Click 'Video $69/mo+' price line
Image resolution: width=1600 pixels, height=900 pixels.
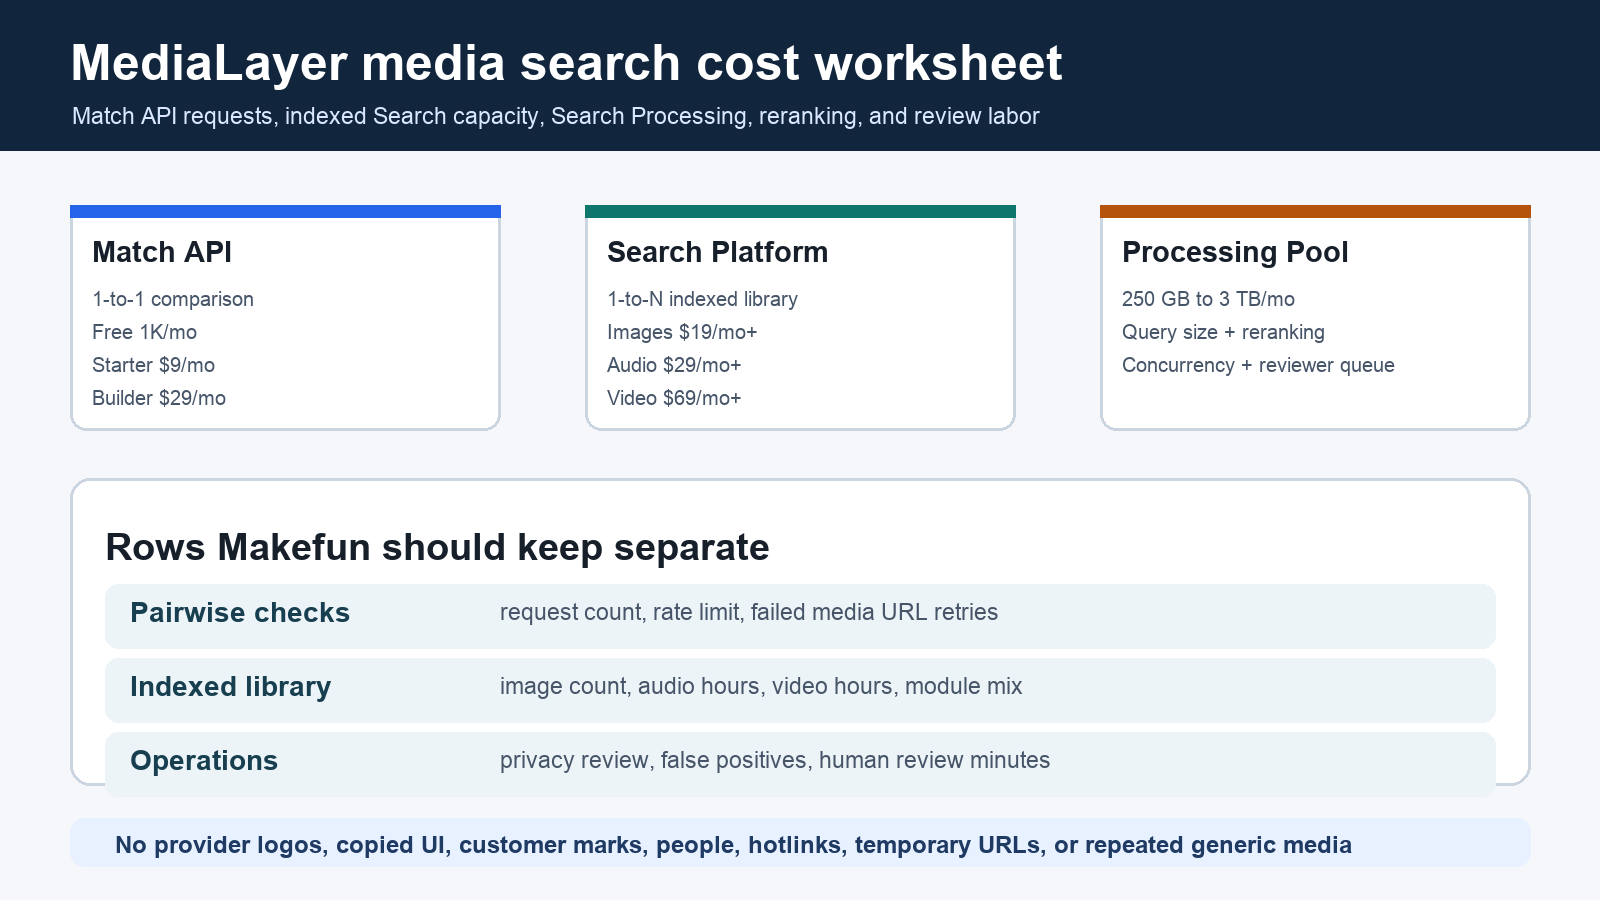[x=674, y=398]
